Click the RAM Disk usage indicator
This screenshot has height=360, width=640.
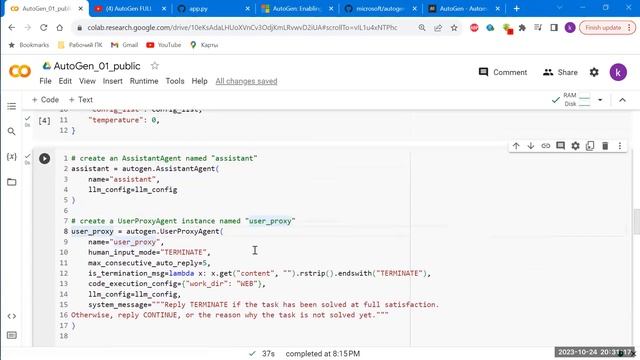577,100
